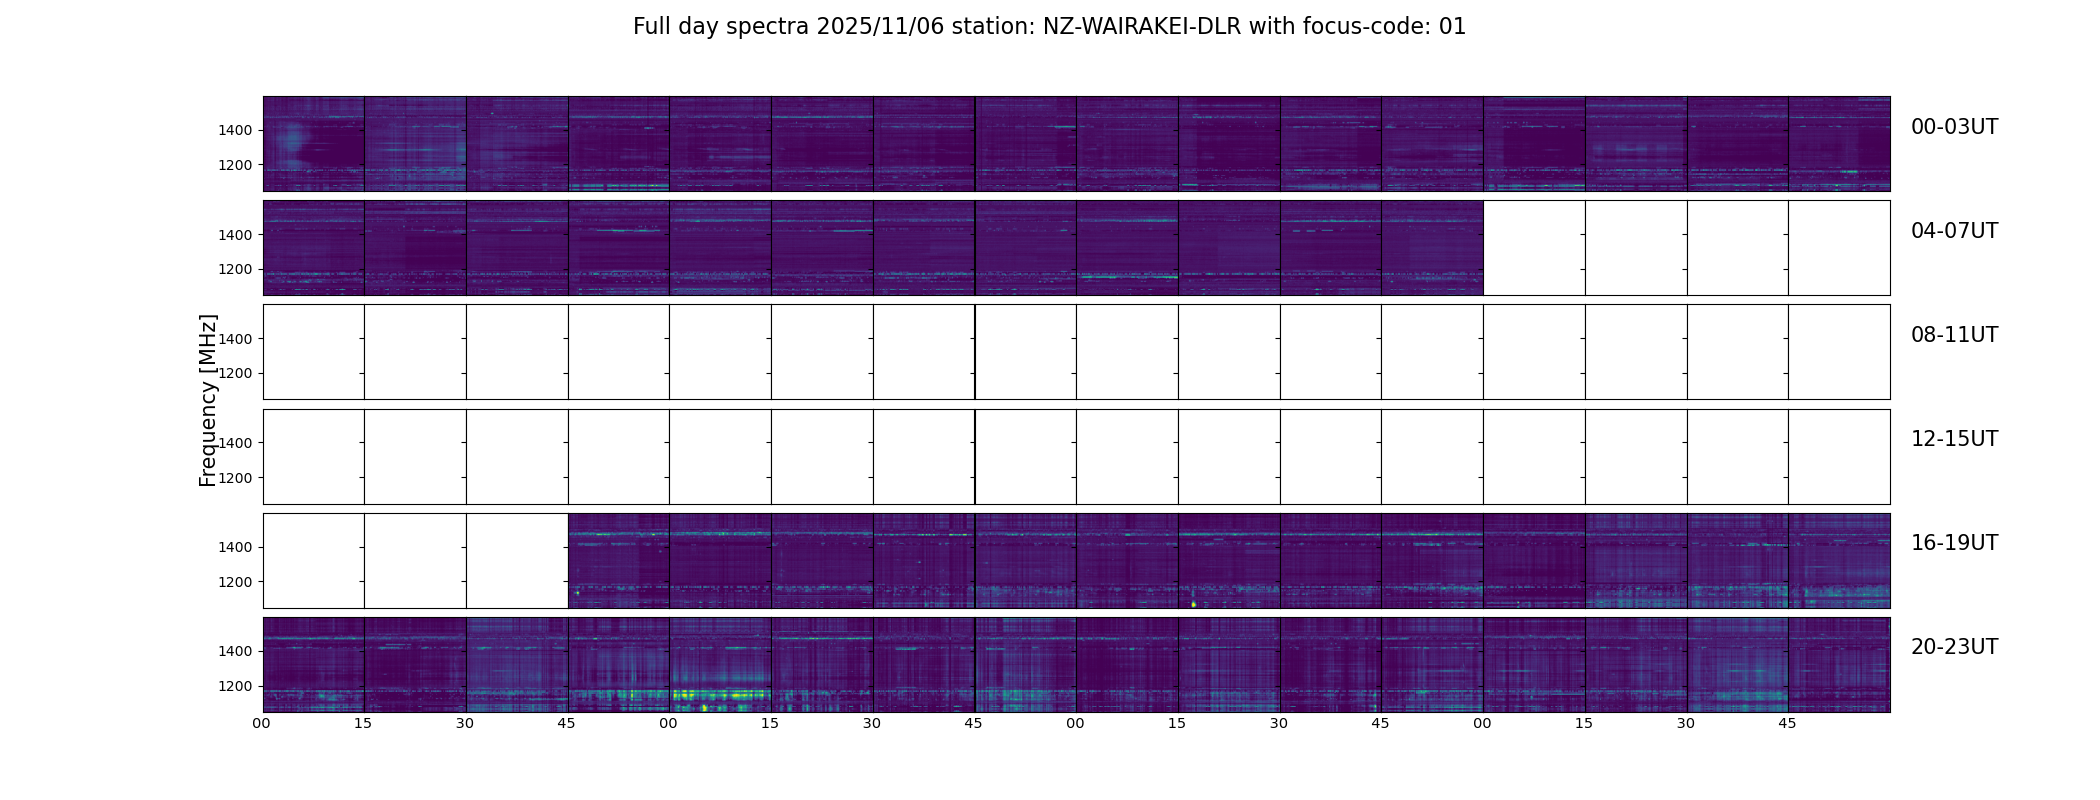Click the 1400 tick in the 04-07UT row

point(238,235)
